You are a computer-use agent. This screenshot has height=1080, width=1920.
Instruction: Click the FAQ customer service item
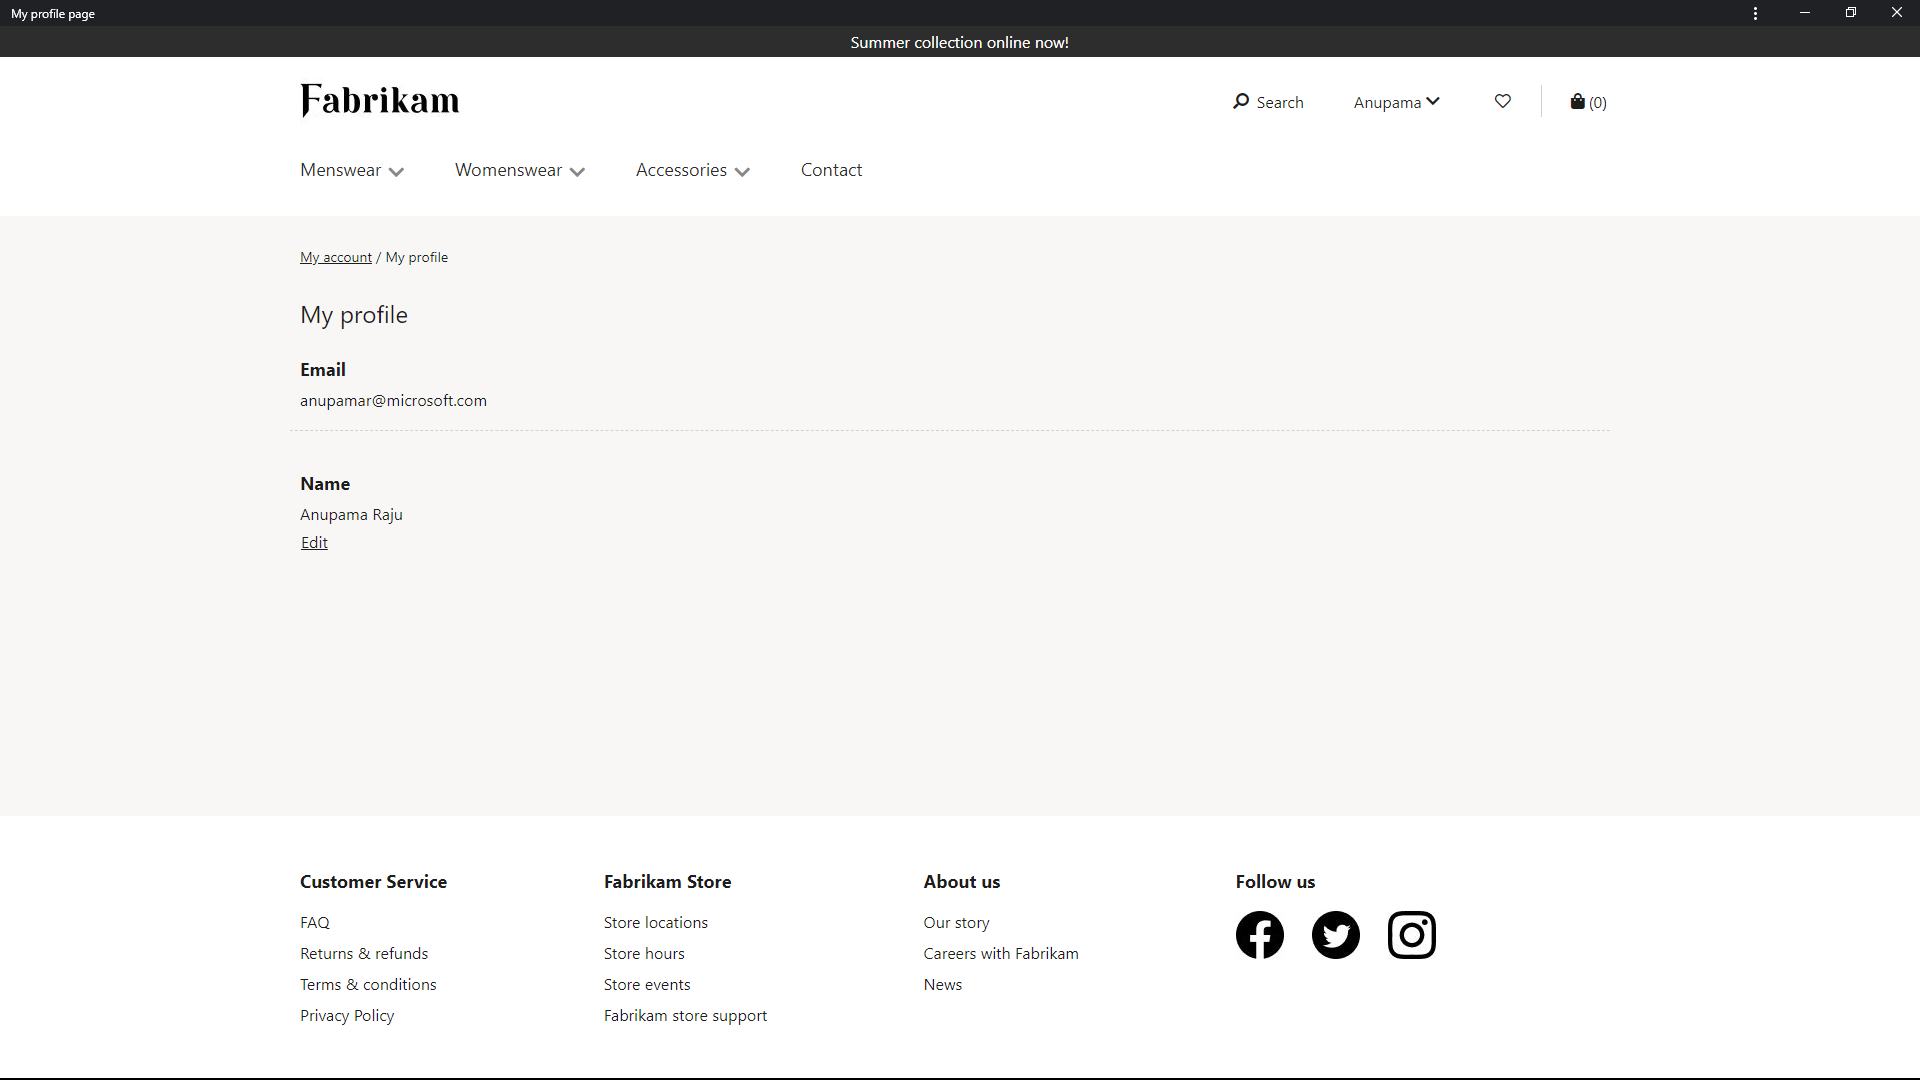pyautogui.click(x=315, y=922)
